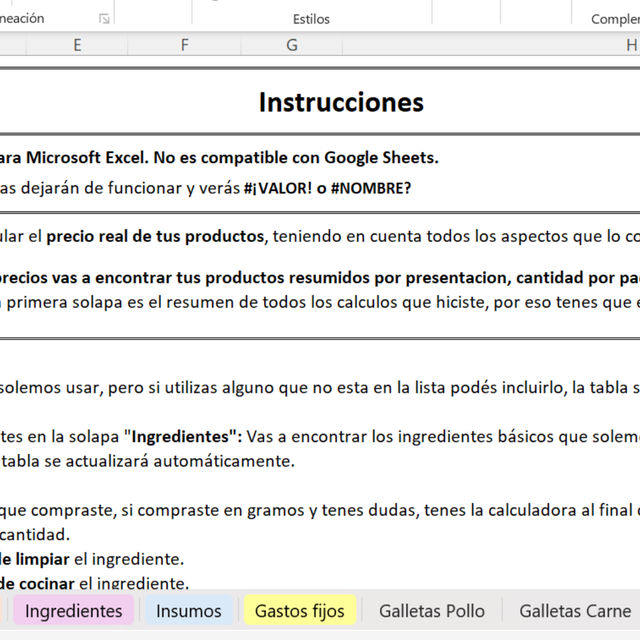Open the Galletas Pollo sheet tab
The image size is (640, 640).
click(x=432, y=611)
